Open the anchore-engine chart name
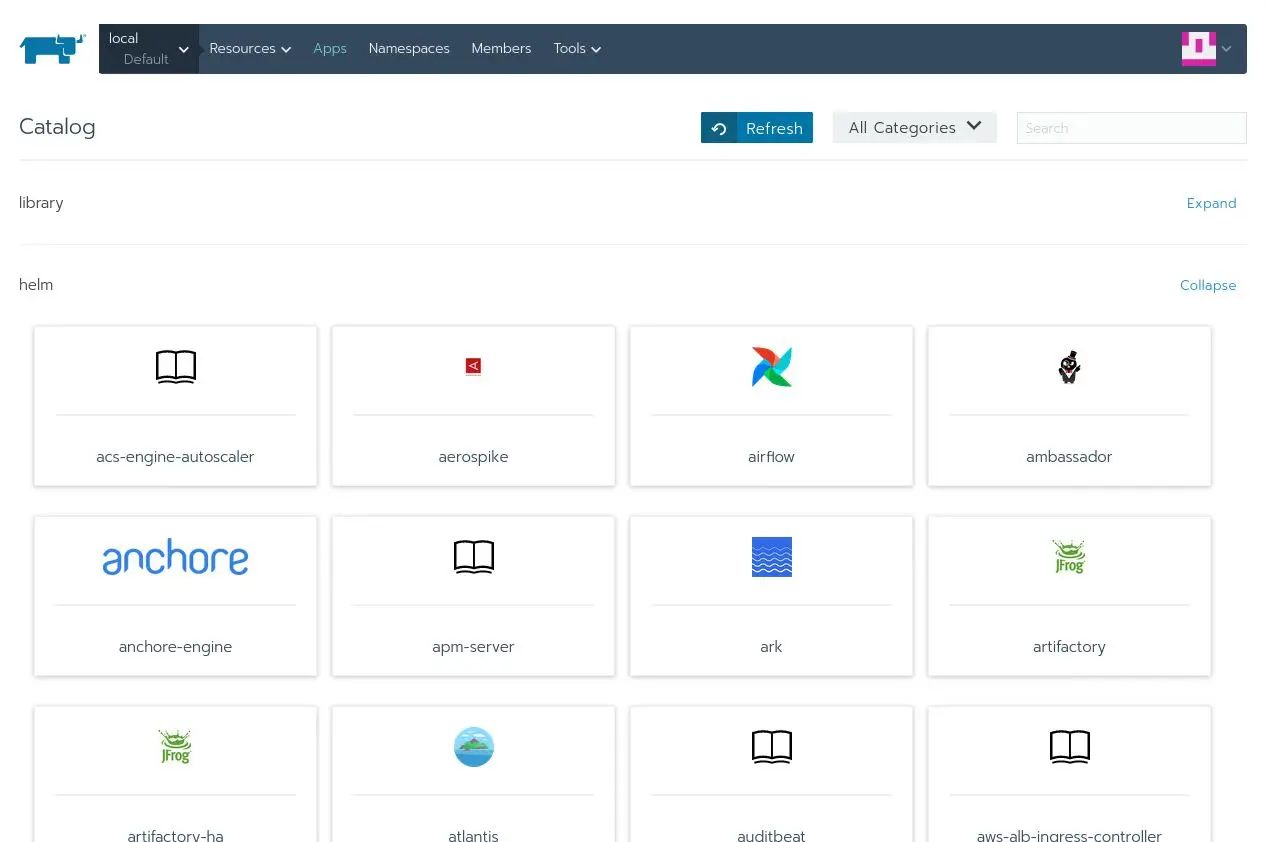1267x842 pixels. [x=176, y=646]
